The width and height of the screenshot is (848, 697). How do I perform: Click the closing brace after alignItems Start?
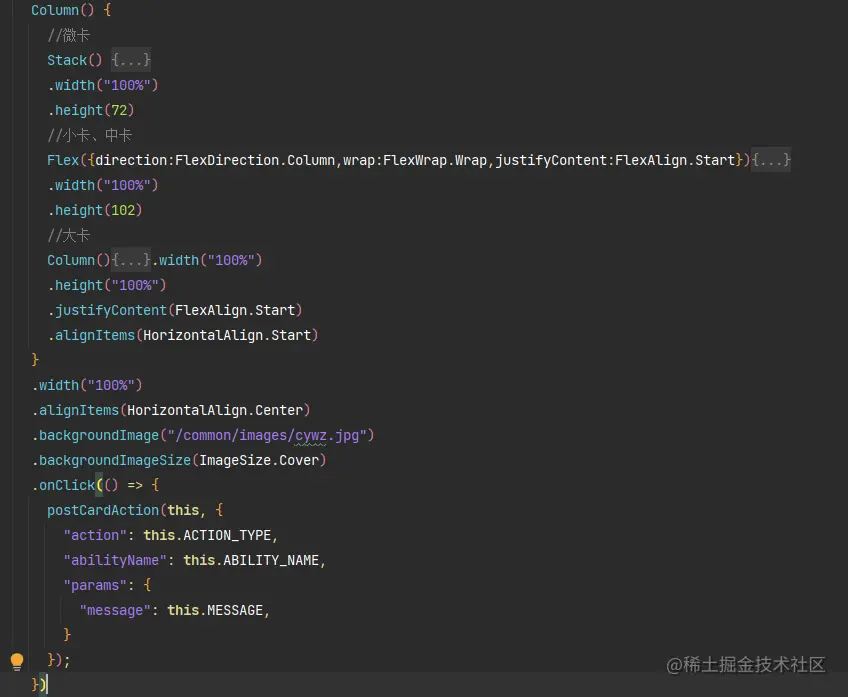click(35, 360)
